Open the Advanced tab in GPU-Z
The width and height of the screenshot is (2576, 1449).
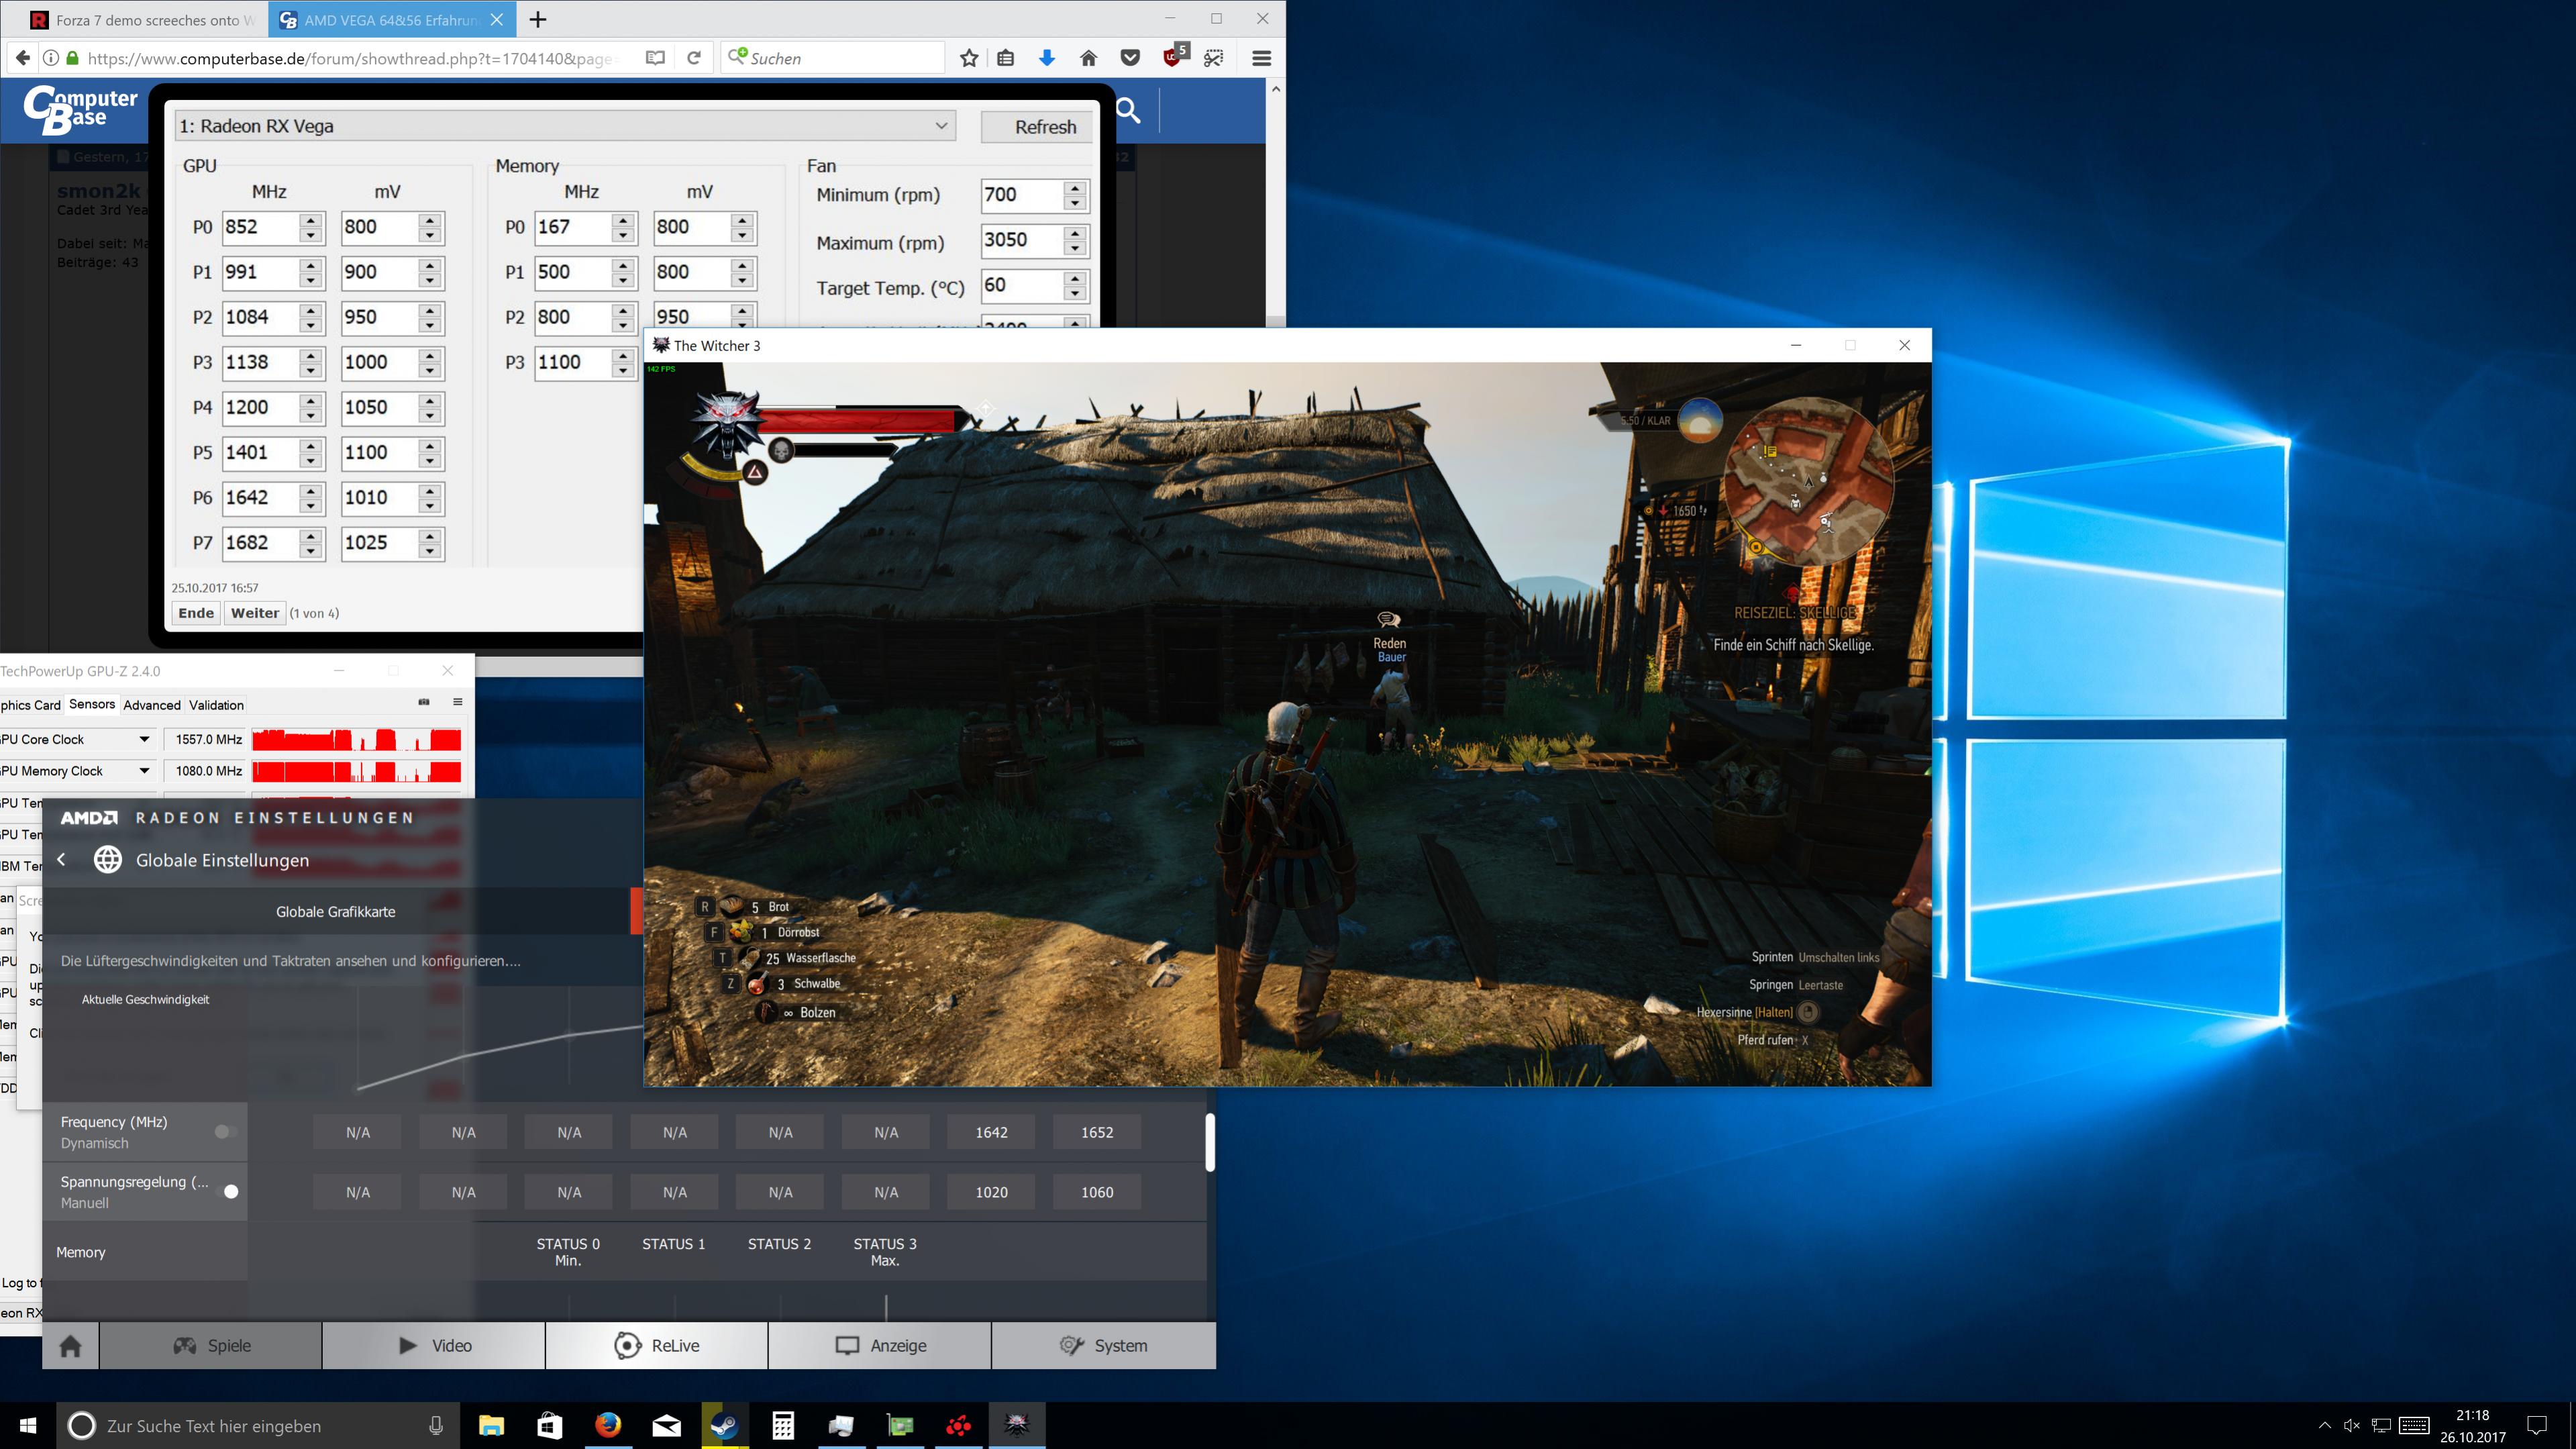pyautogui.click(x=152, y=705)
